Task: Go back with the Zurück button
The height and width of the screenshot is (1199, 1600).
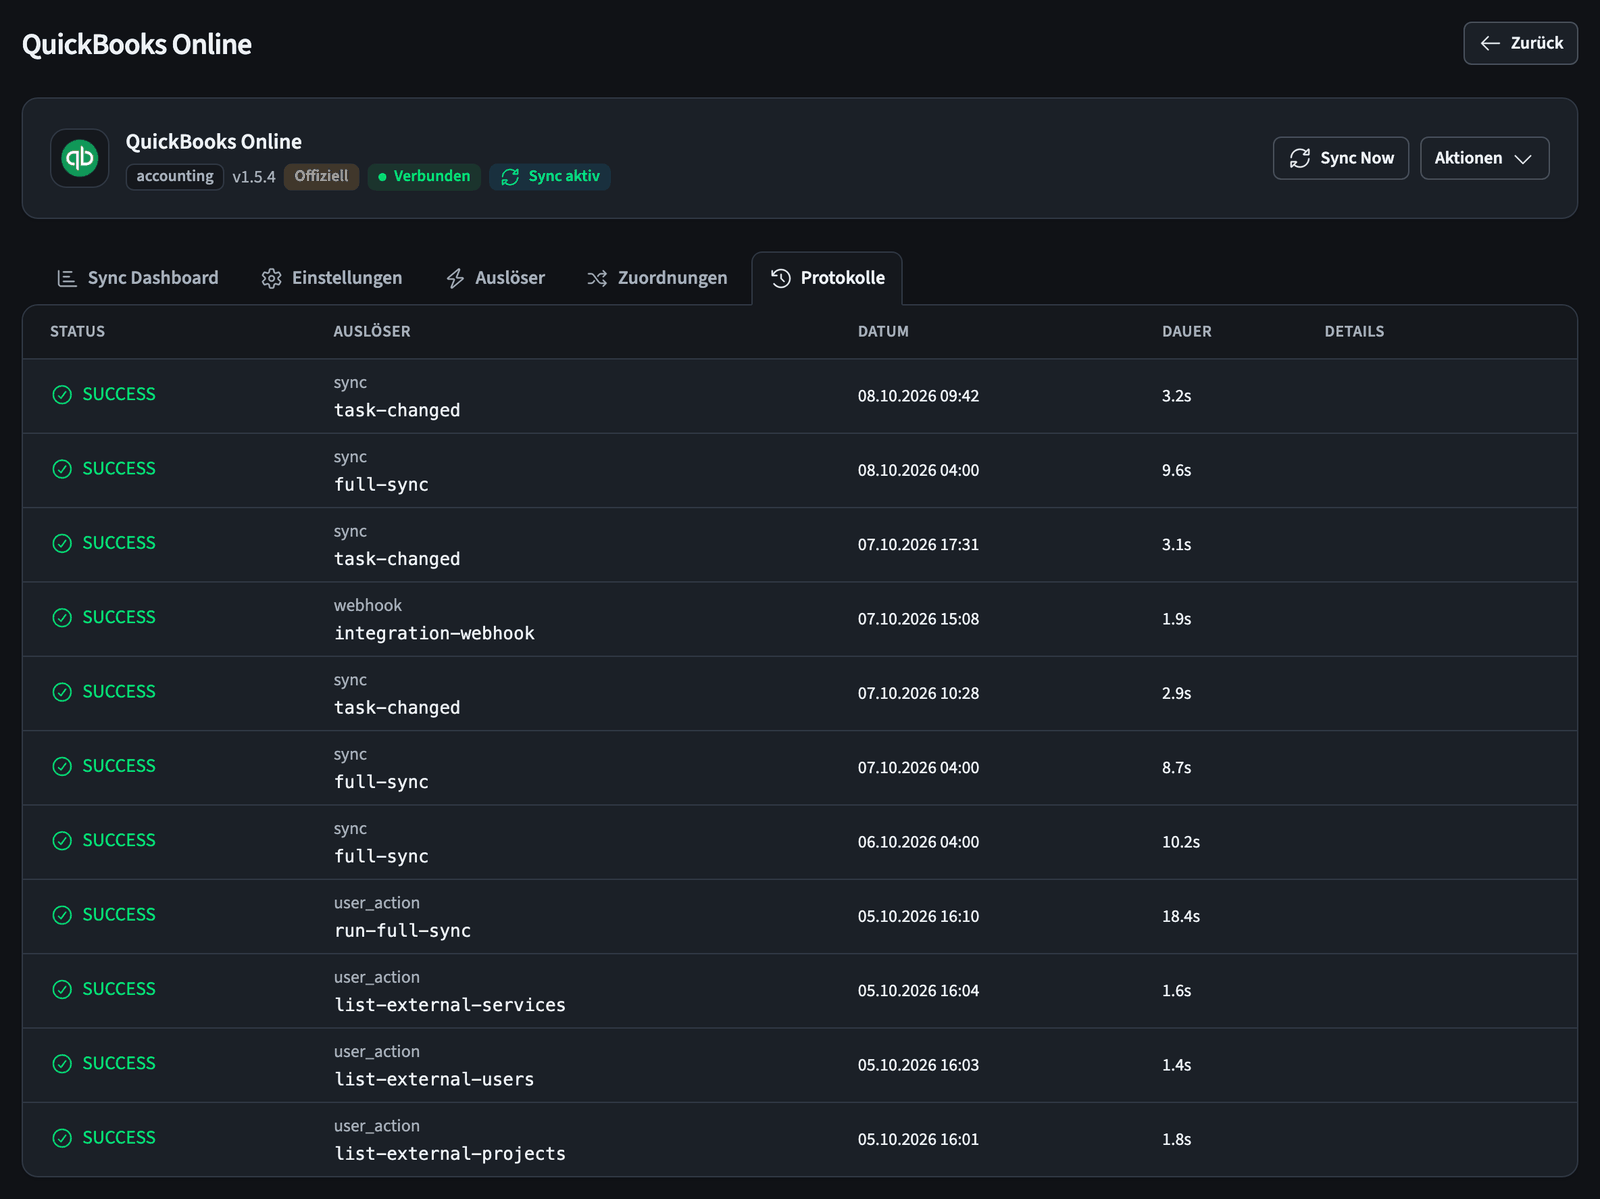Action: [x=1520, y=43]
